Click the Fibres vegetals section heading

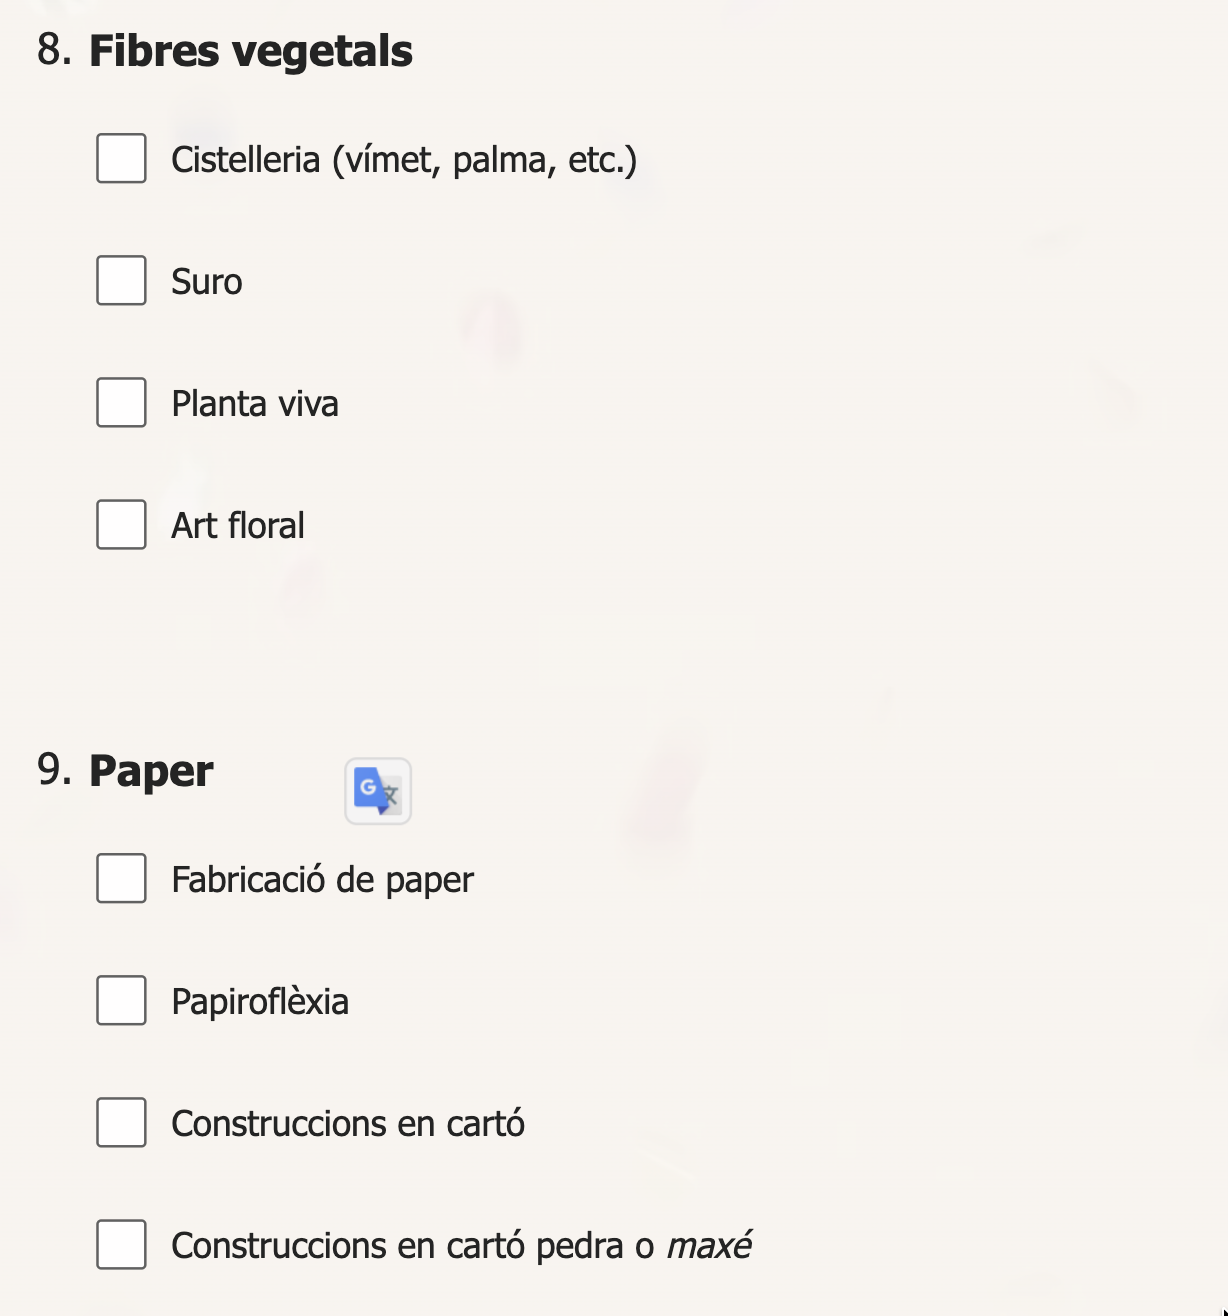(x=250, y=51)
